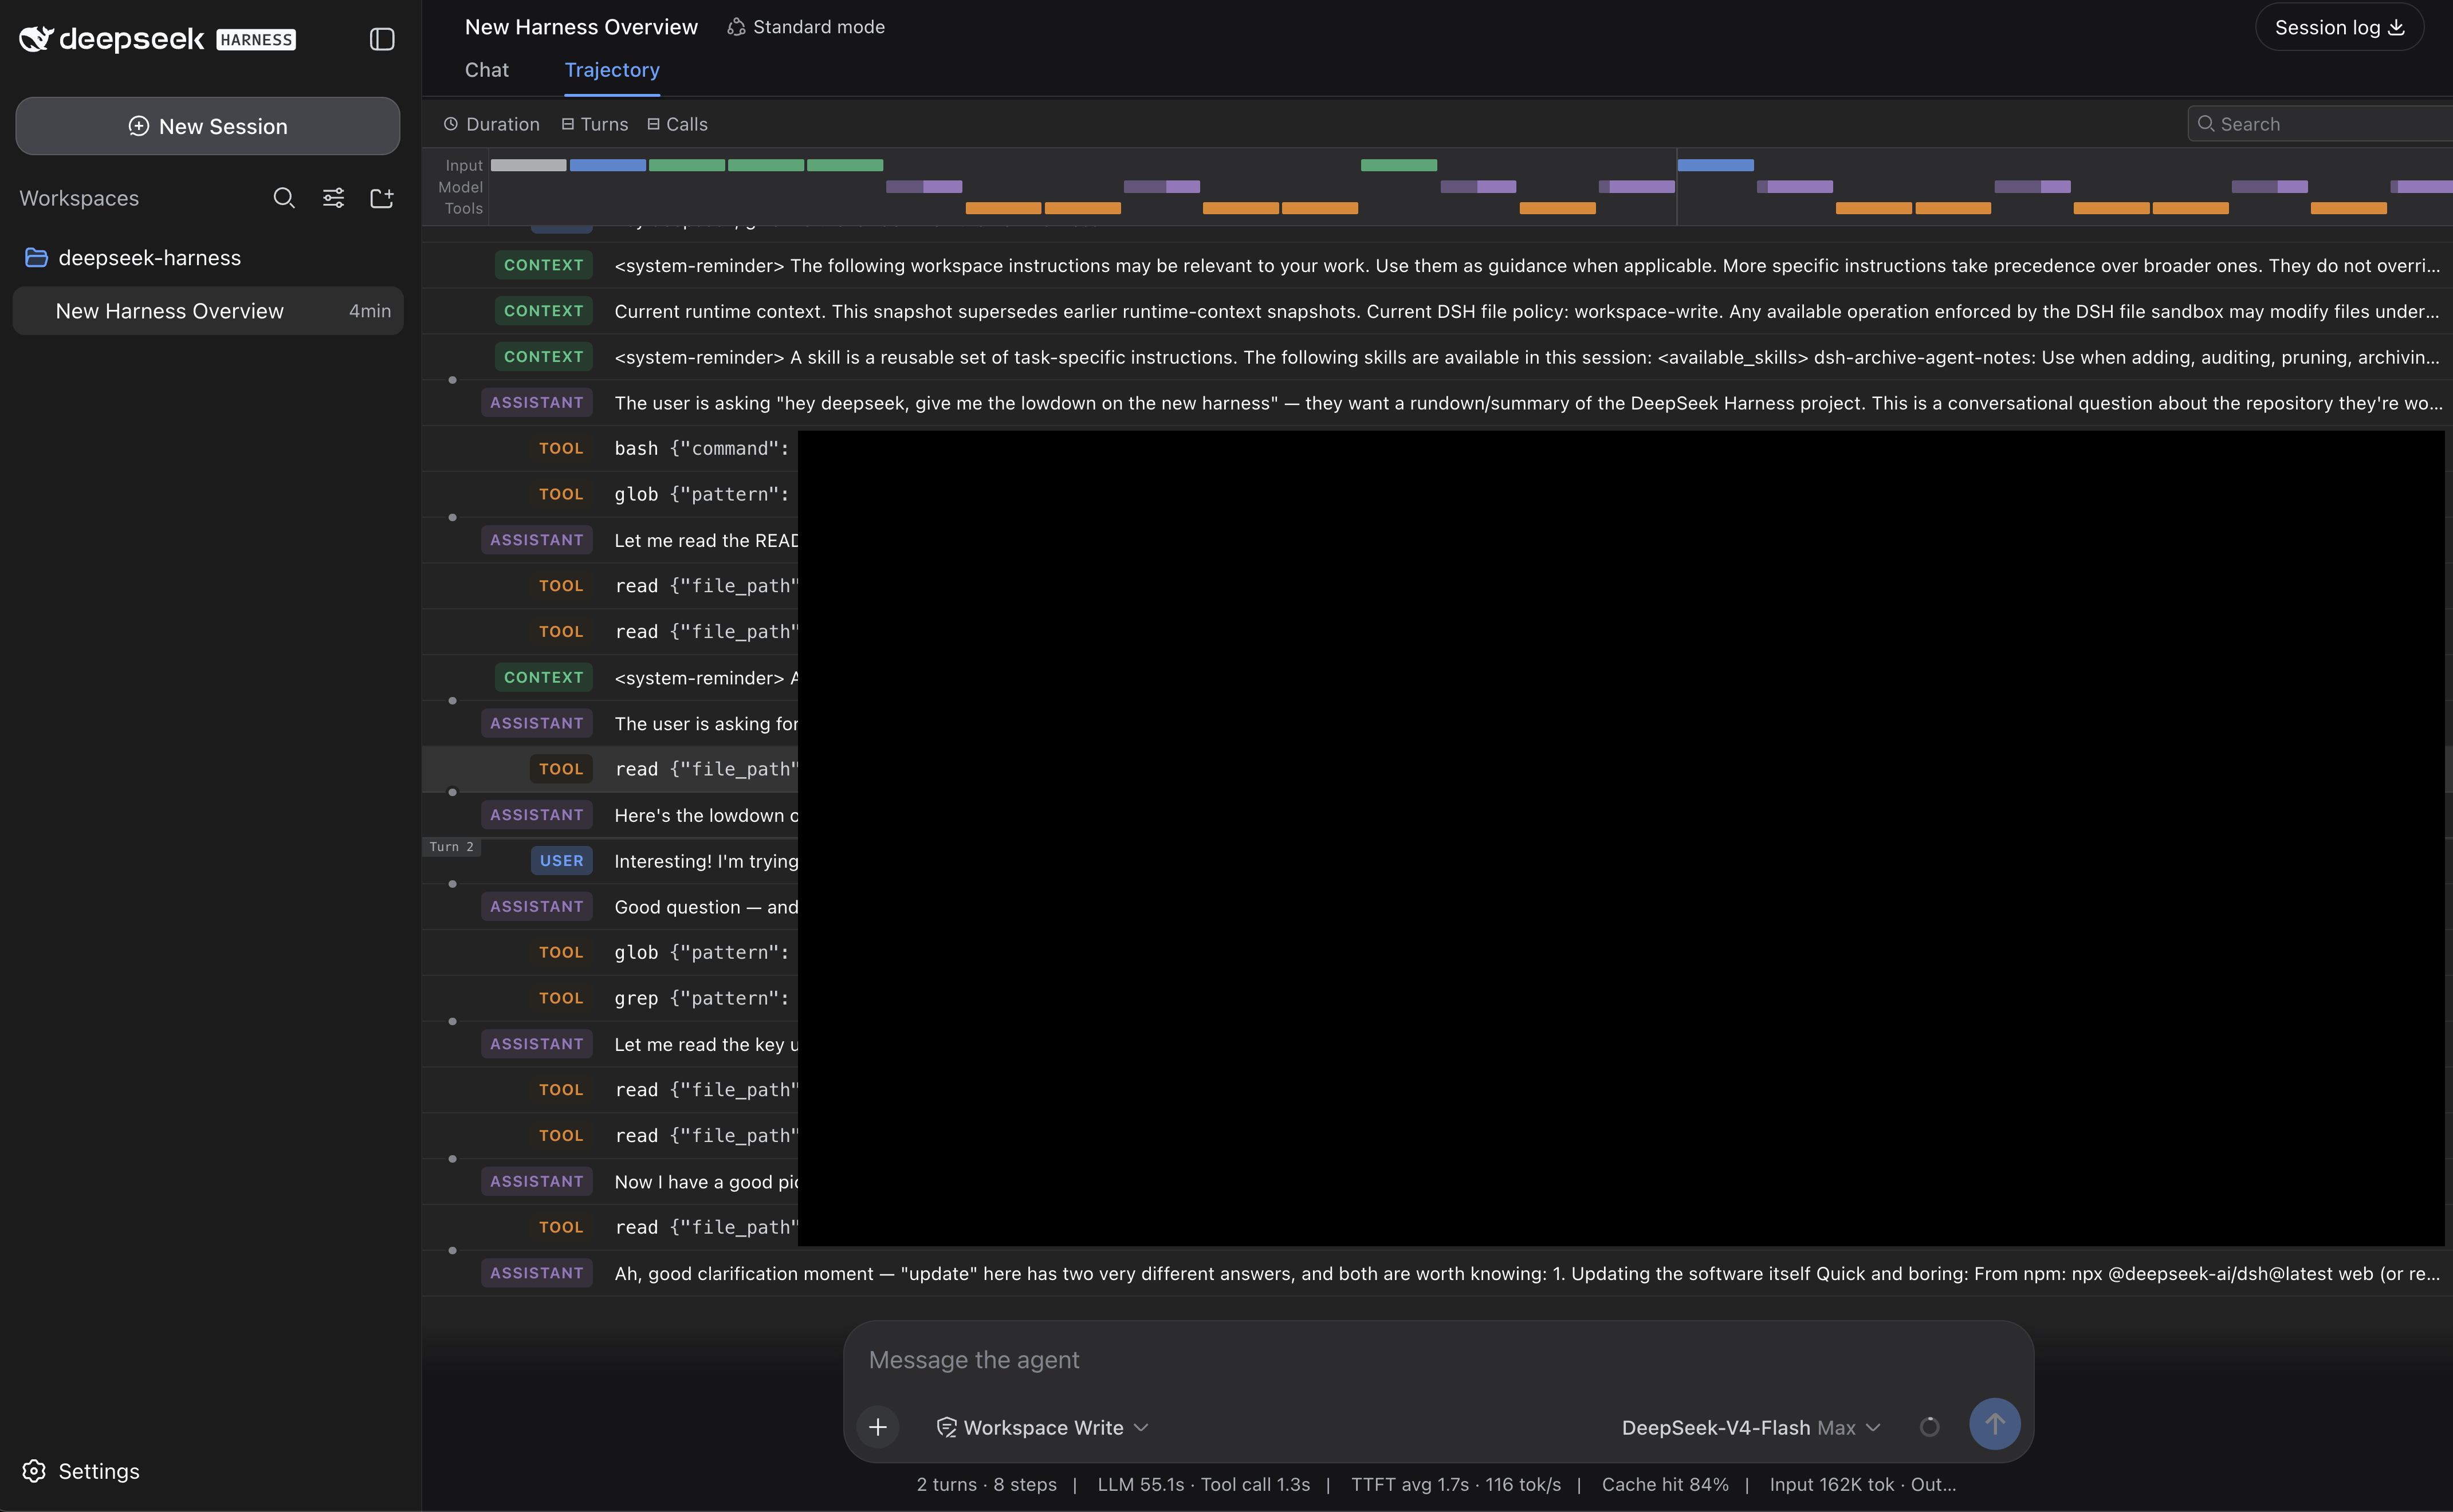Click the Message the agent input

1438,1360
